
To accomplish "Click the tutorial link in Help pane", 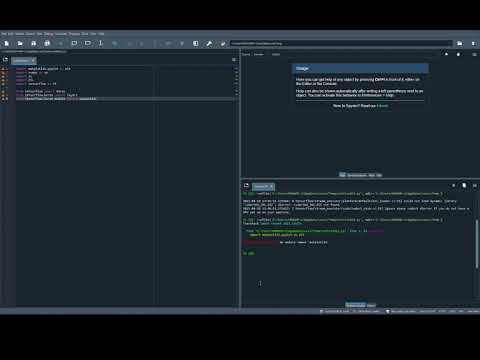I will [x=382, y=106].
